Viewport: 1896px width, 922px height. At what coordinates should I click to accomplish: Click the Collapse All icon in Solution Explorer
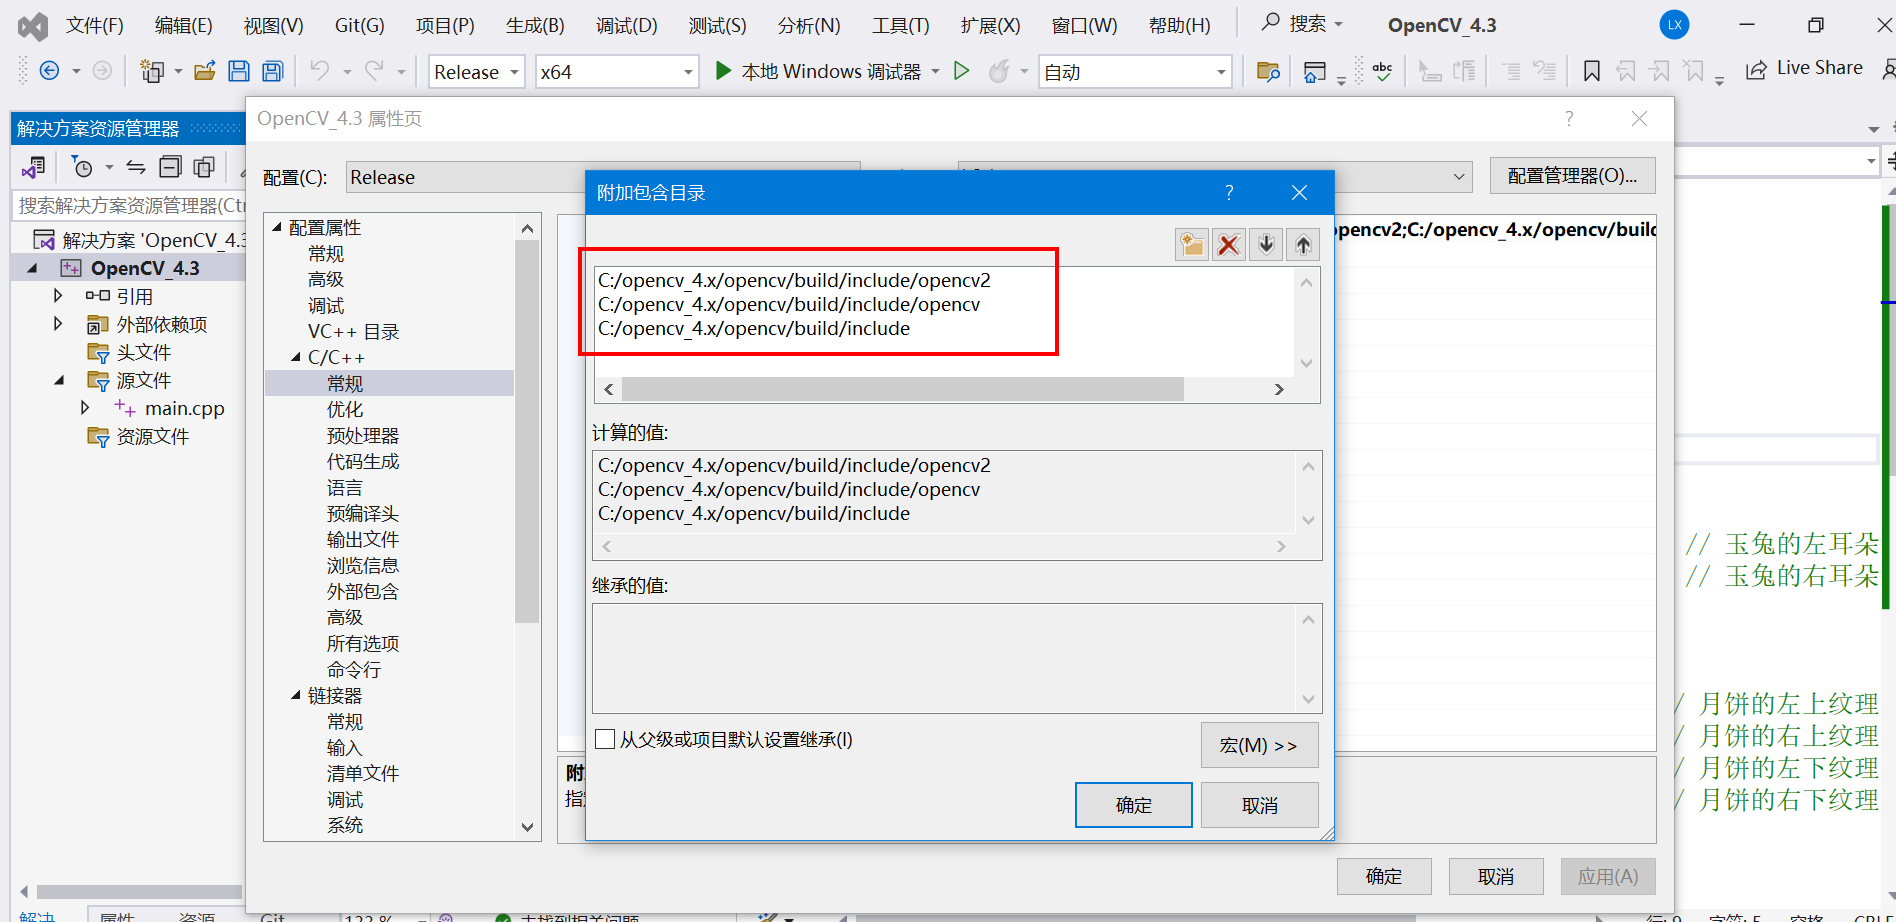(x=171, y=167)
